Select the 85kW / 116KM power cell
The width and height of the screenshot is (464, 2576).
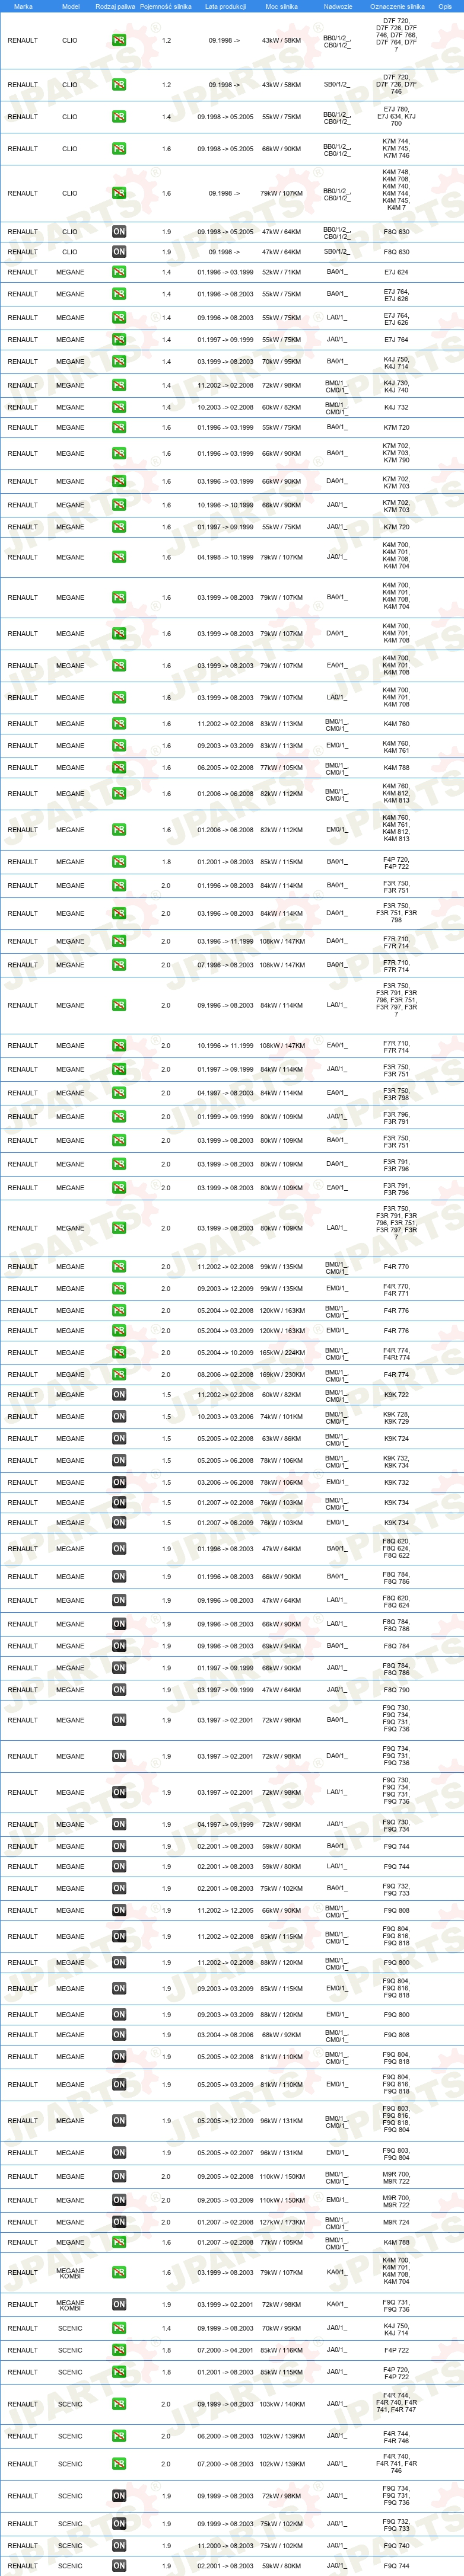point(282,2351)
